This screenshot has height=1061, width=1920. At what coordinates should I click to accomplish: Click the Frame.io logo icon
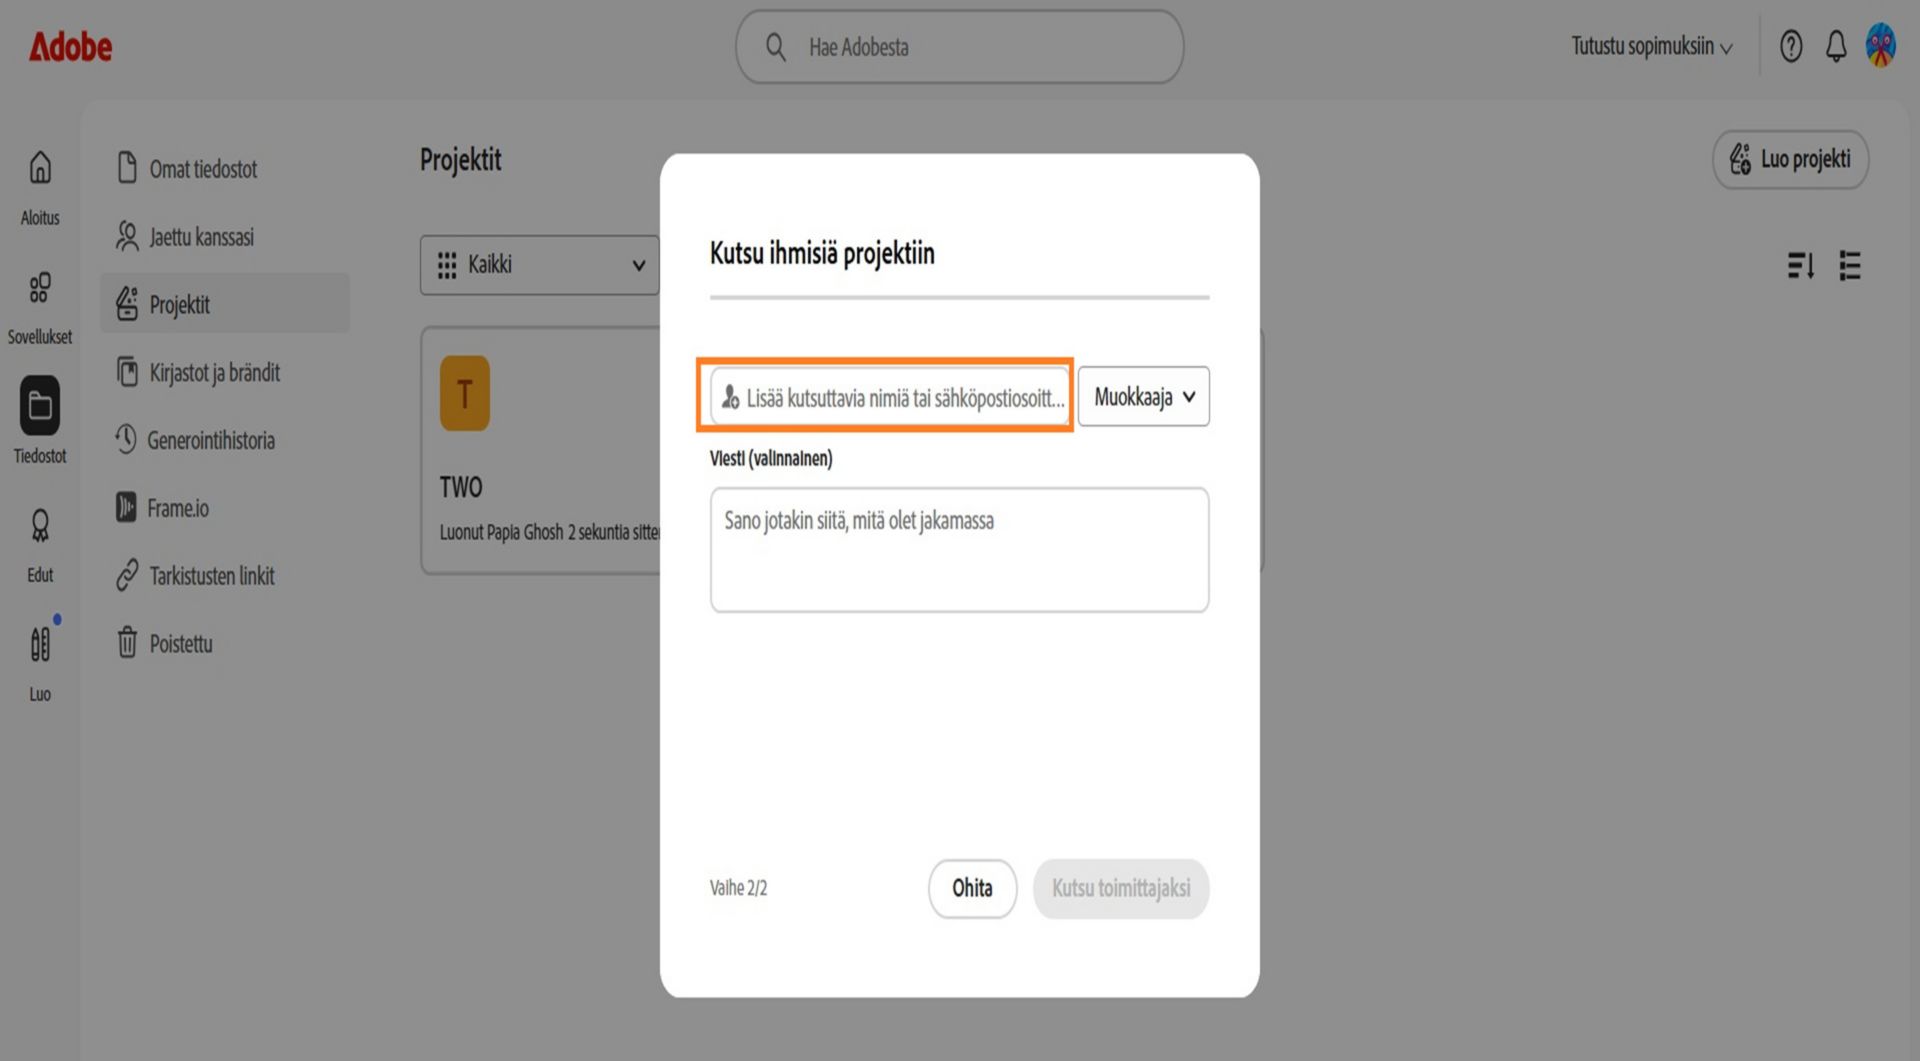(126, 507)
